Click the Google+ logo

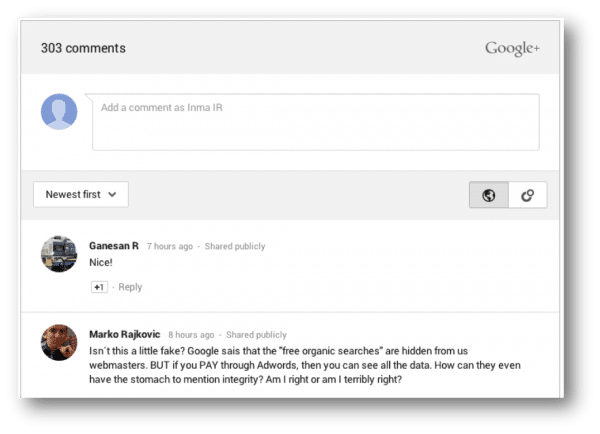pos(512,49)
